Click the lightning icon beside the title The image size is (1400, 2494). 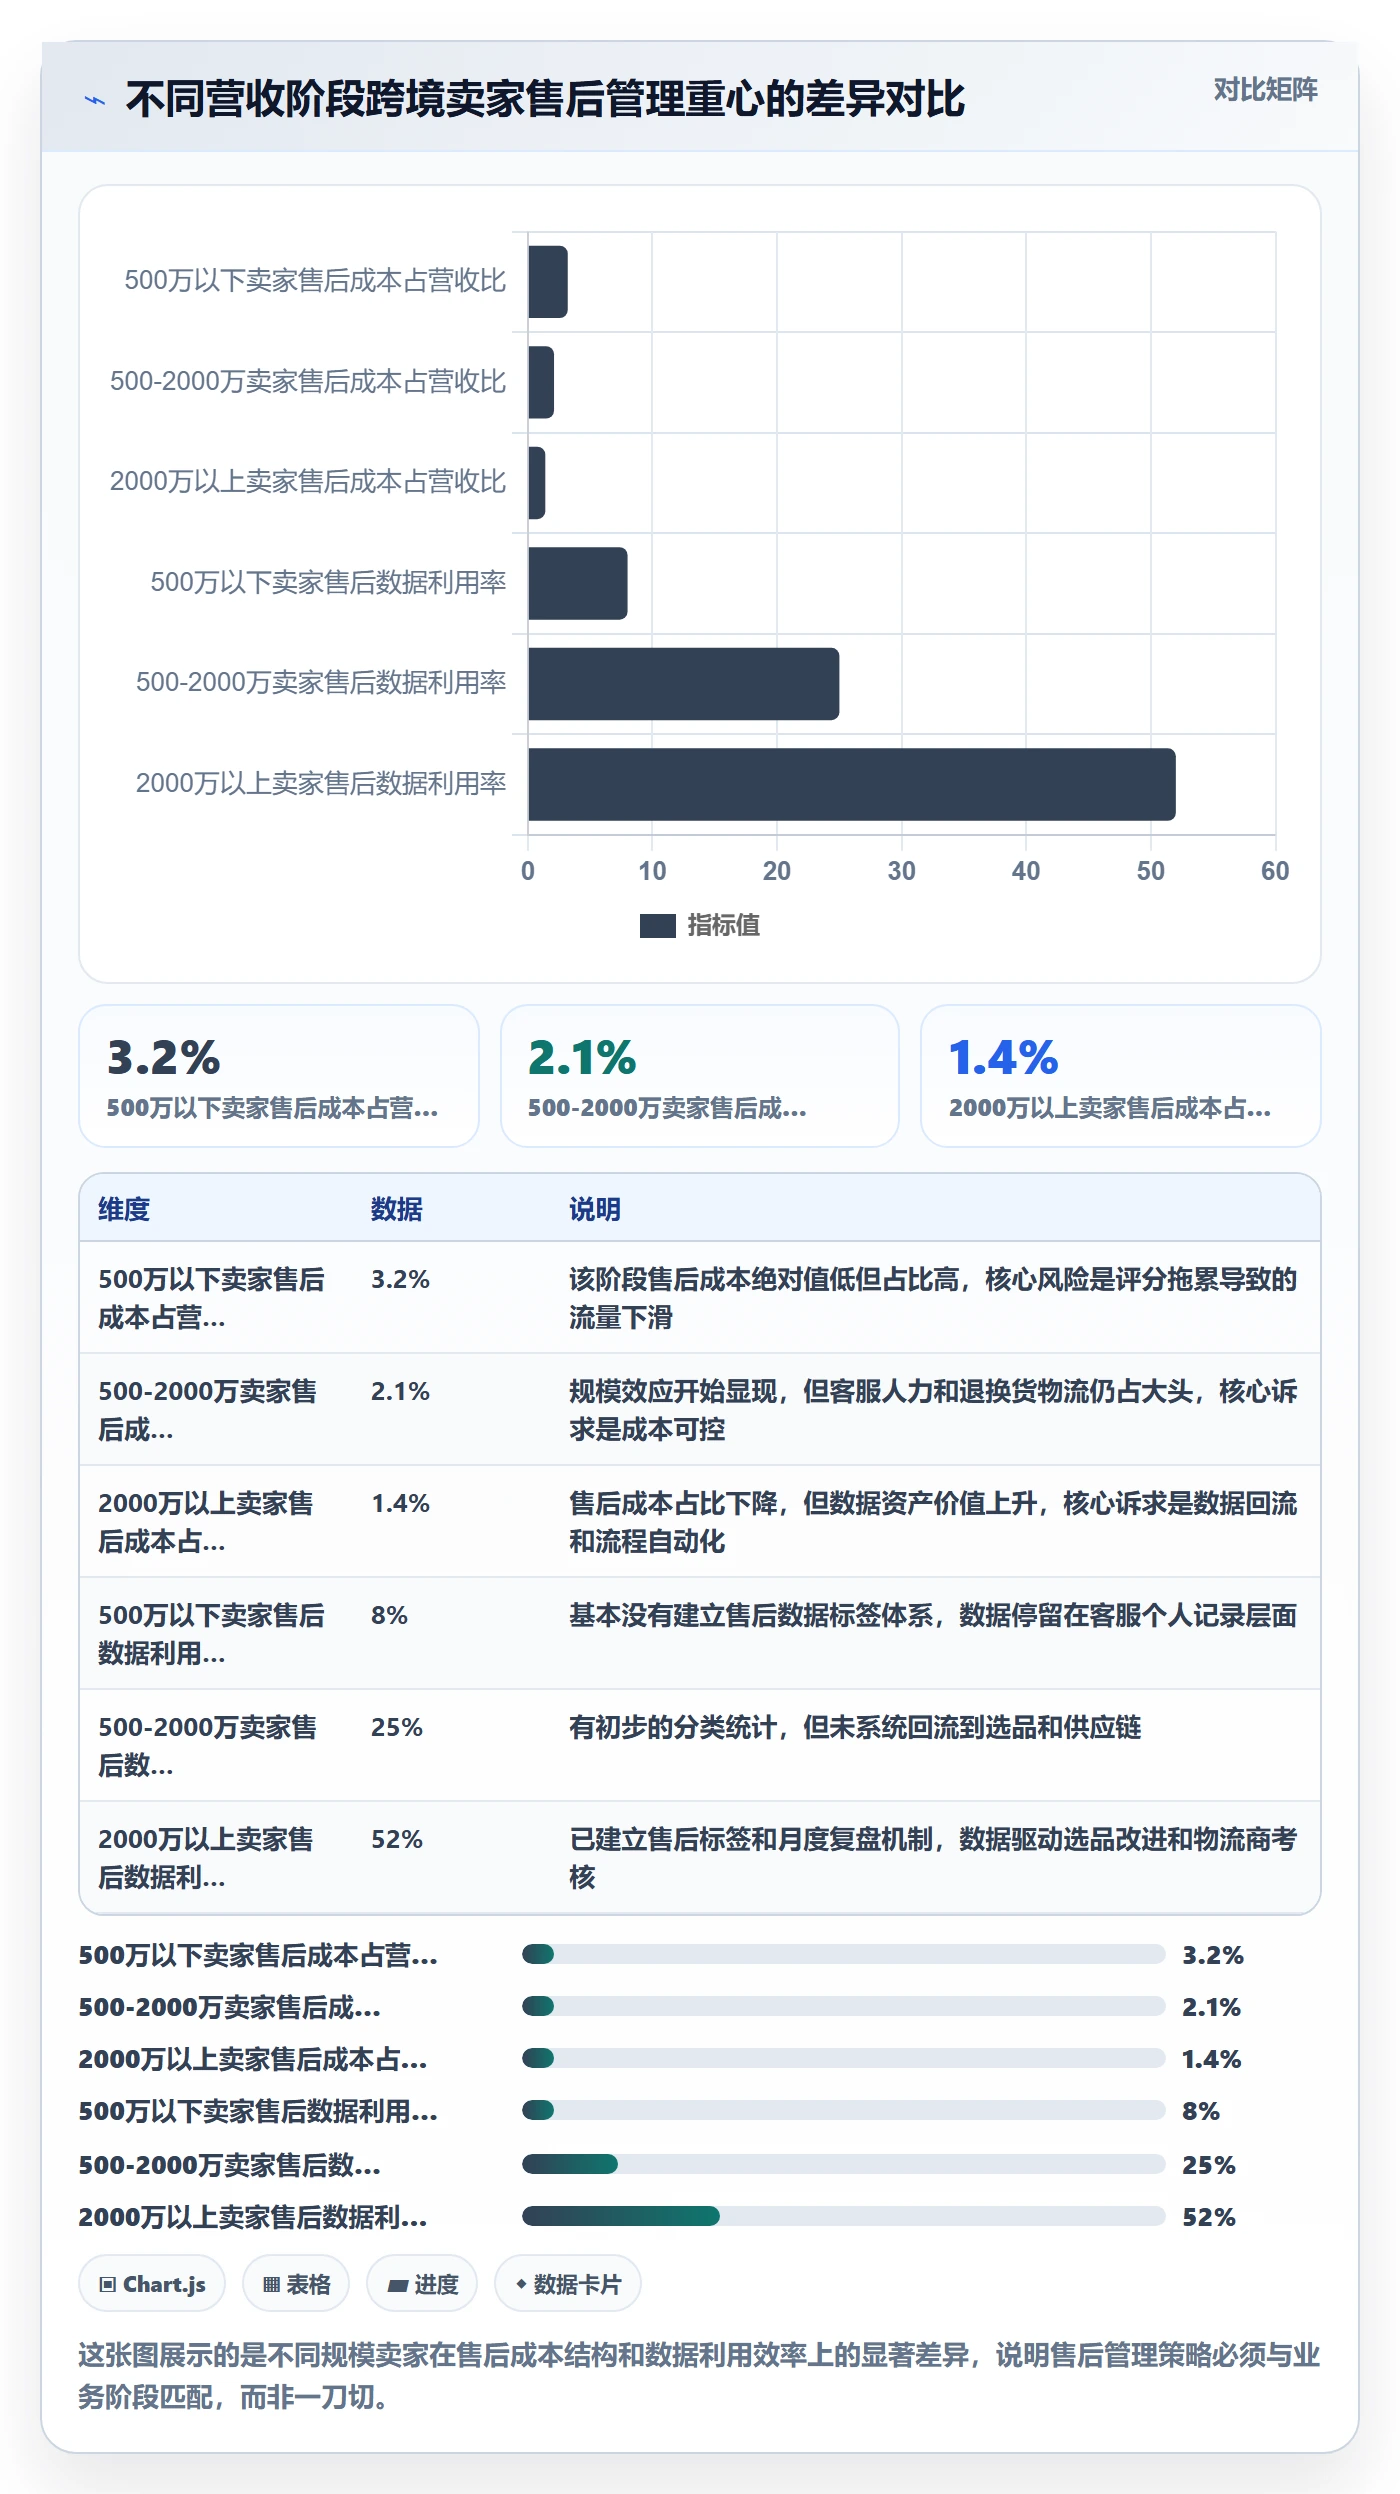click(95, 100)
